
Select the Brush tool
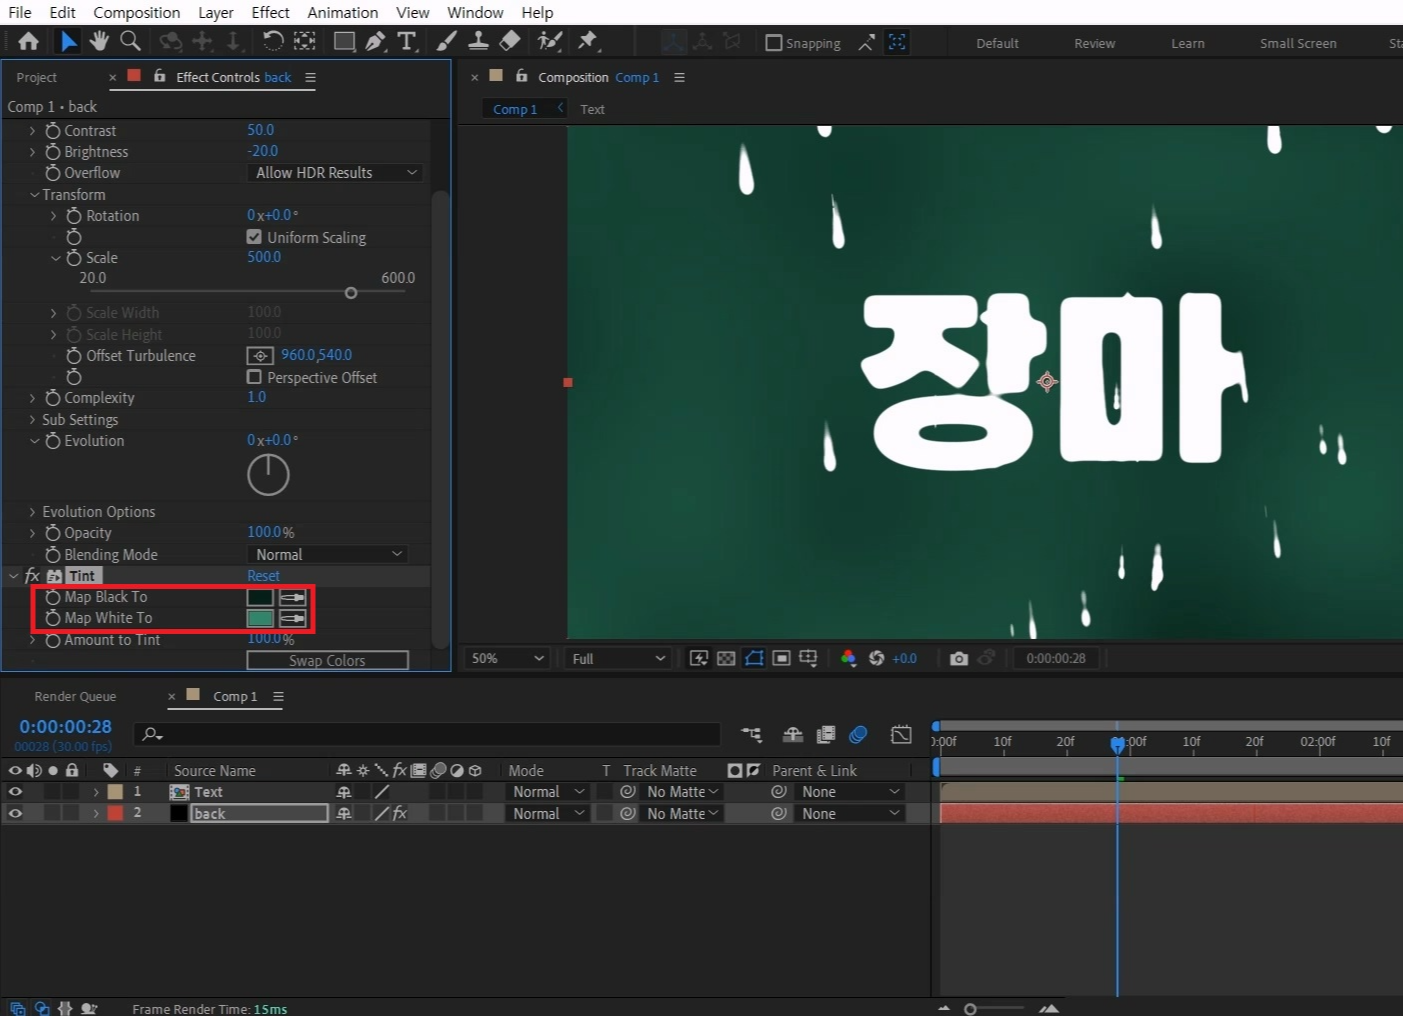click(x=447, y=41)
